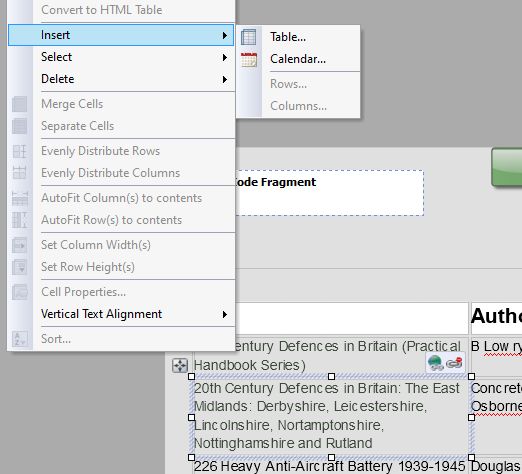Viewport: 522px width, 474px height.
Task: Click the Evenly Distribute Columns icon
Action: [20, 173]
